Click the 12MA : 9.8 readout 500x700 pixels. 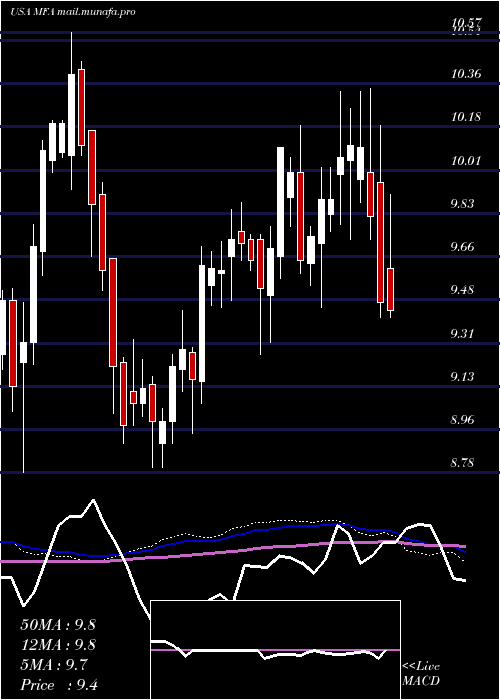pyautogui.click(x=58, y=645)
